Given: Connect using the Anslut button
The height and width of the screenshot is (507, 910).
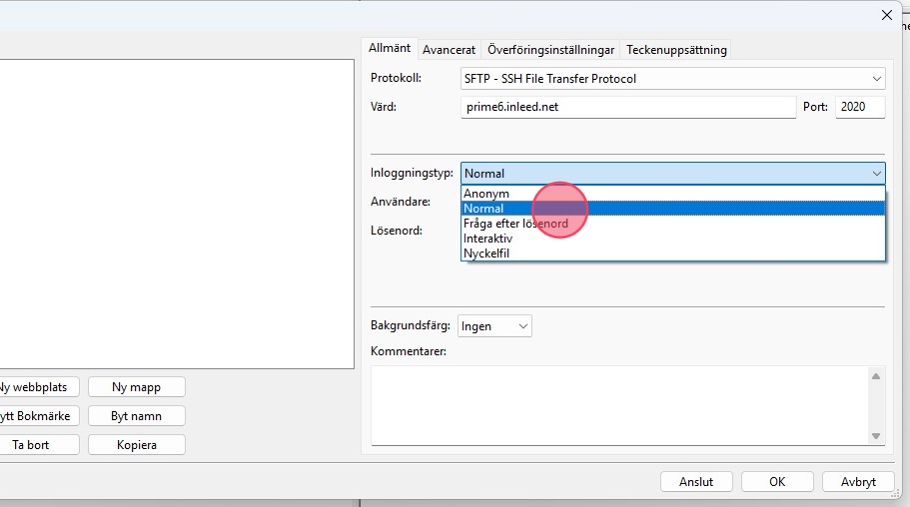Looking at the screenshot, I should [696, 482].
